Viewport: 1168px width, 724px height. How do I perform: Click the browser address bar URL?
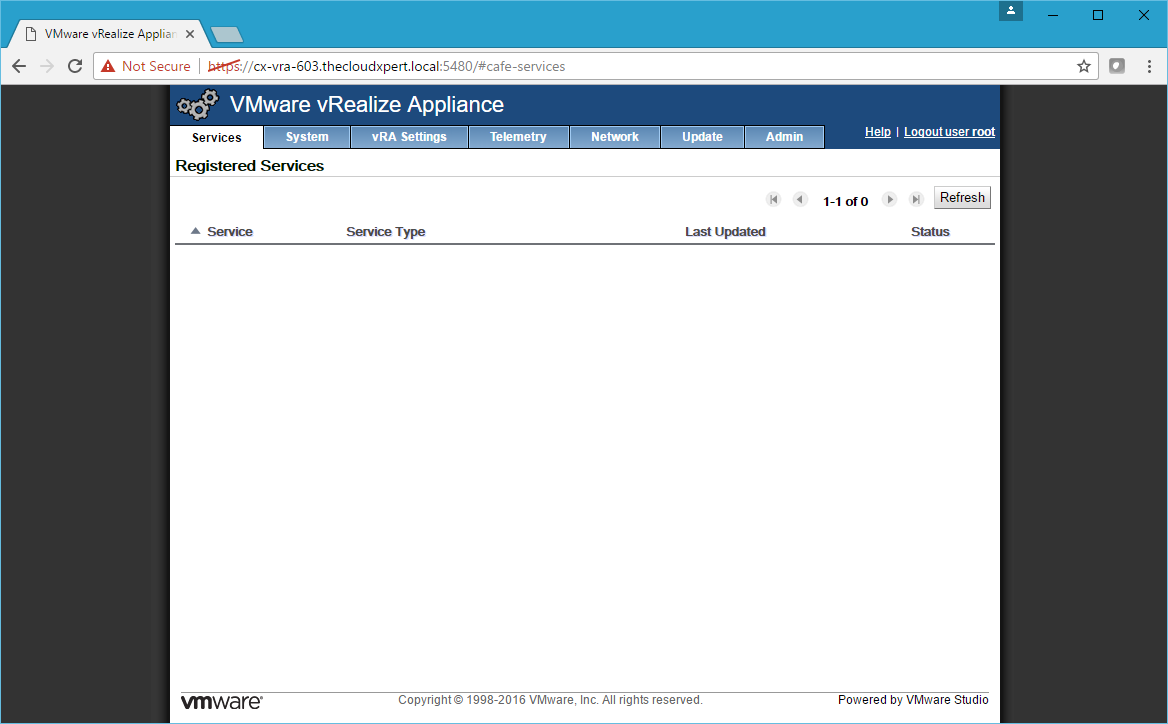pyautogui.click(x=400, y=66)
